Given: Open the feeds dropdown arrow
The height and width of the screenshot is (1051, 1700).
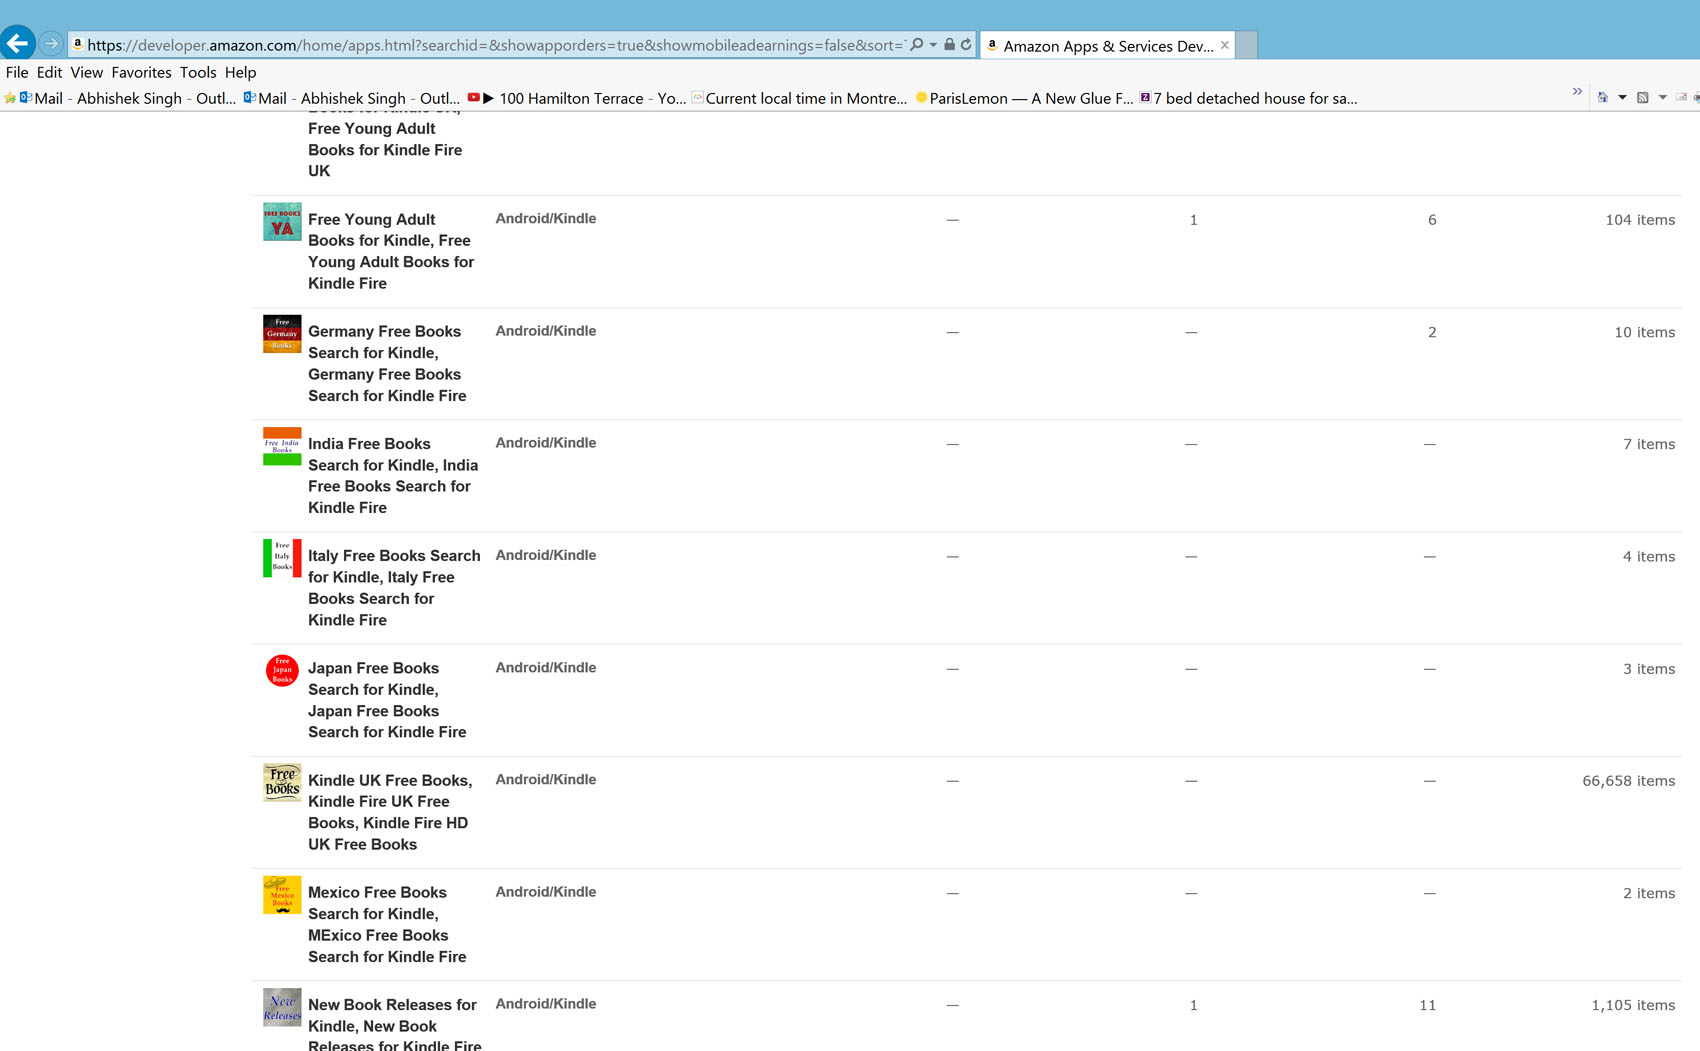Looking at the screenshot, I should pos(1663,98).
